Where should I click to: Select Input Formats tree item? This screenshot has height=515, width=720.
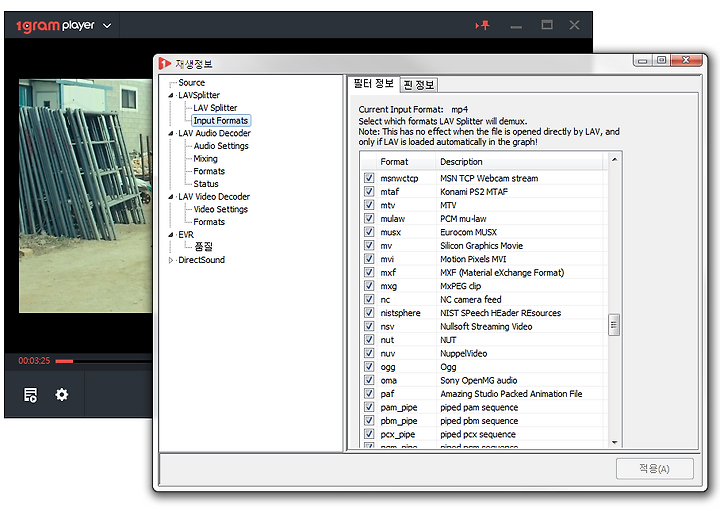point(220,121)
